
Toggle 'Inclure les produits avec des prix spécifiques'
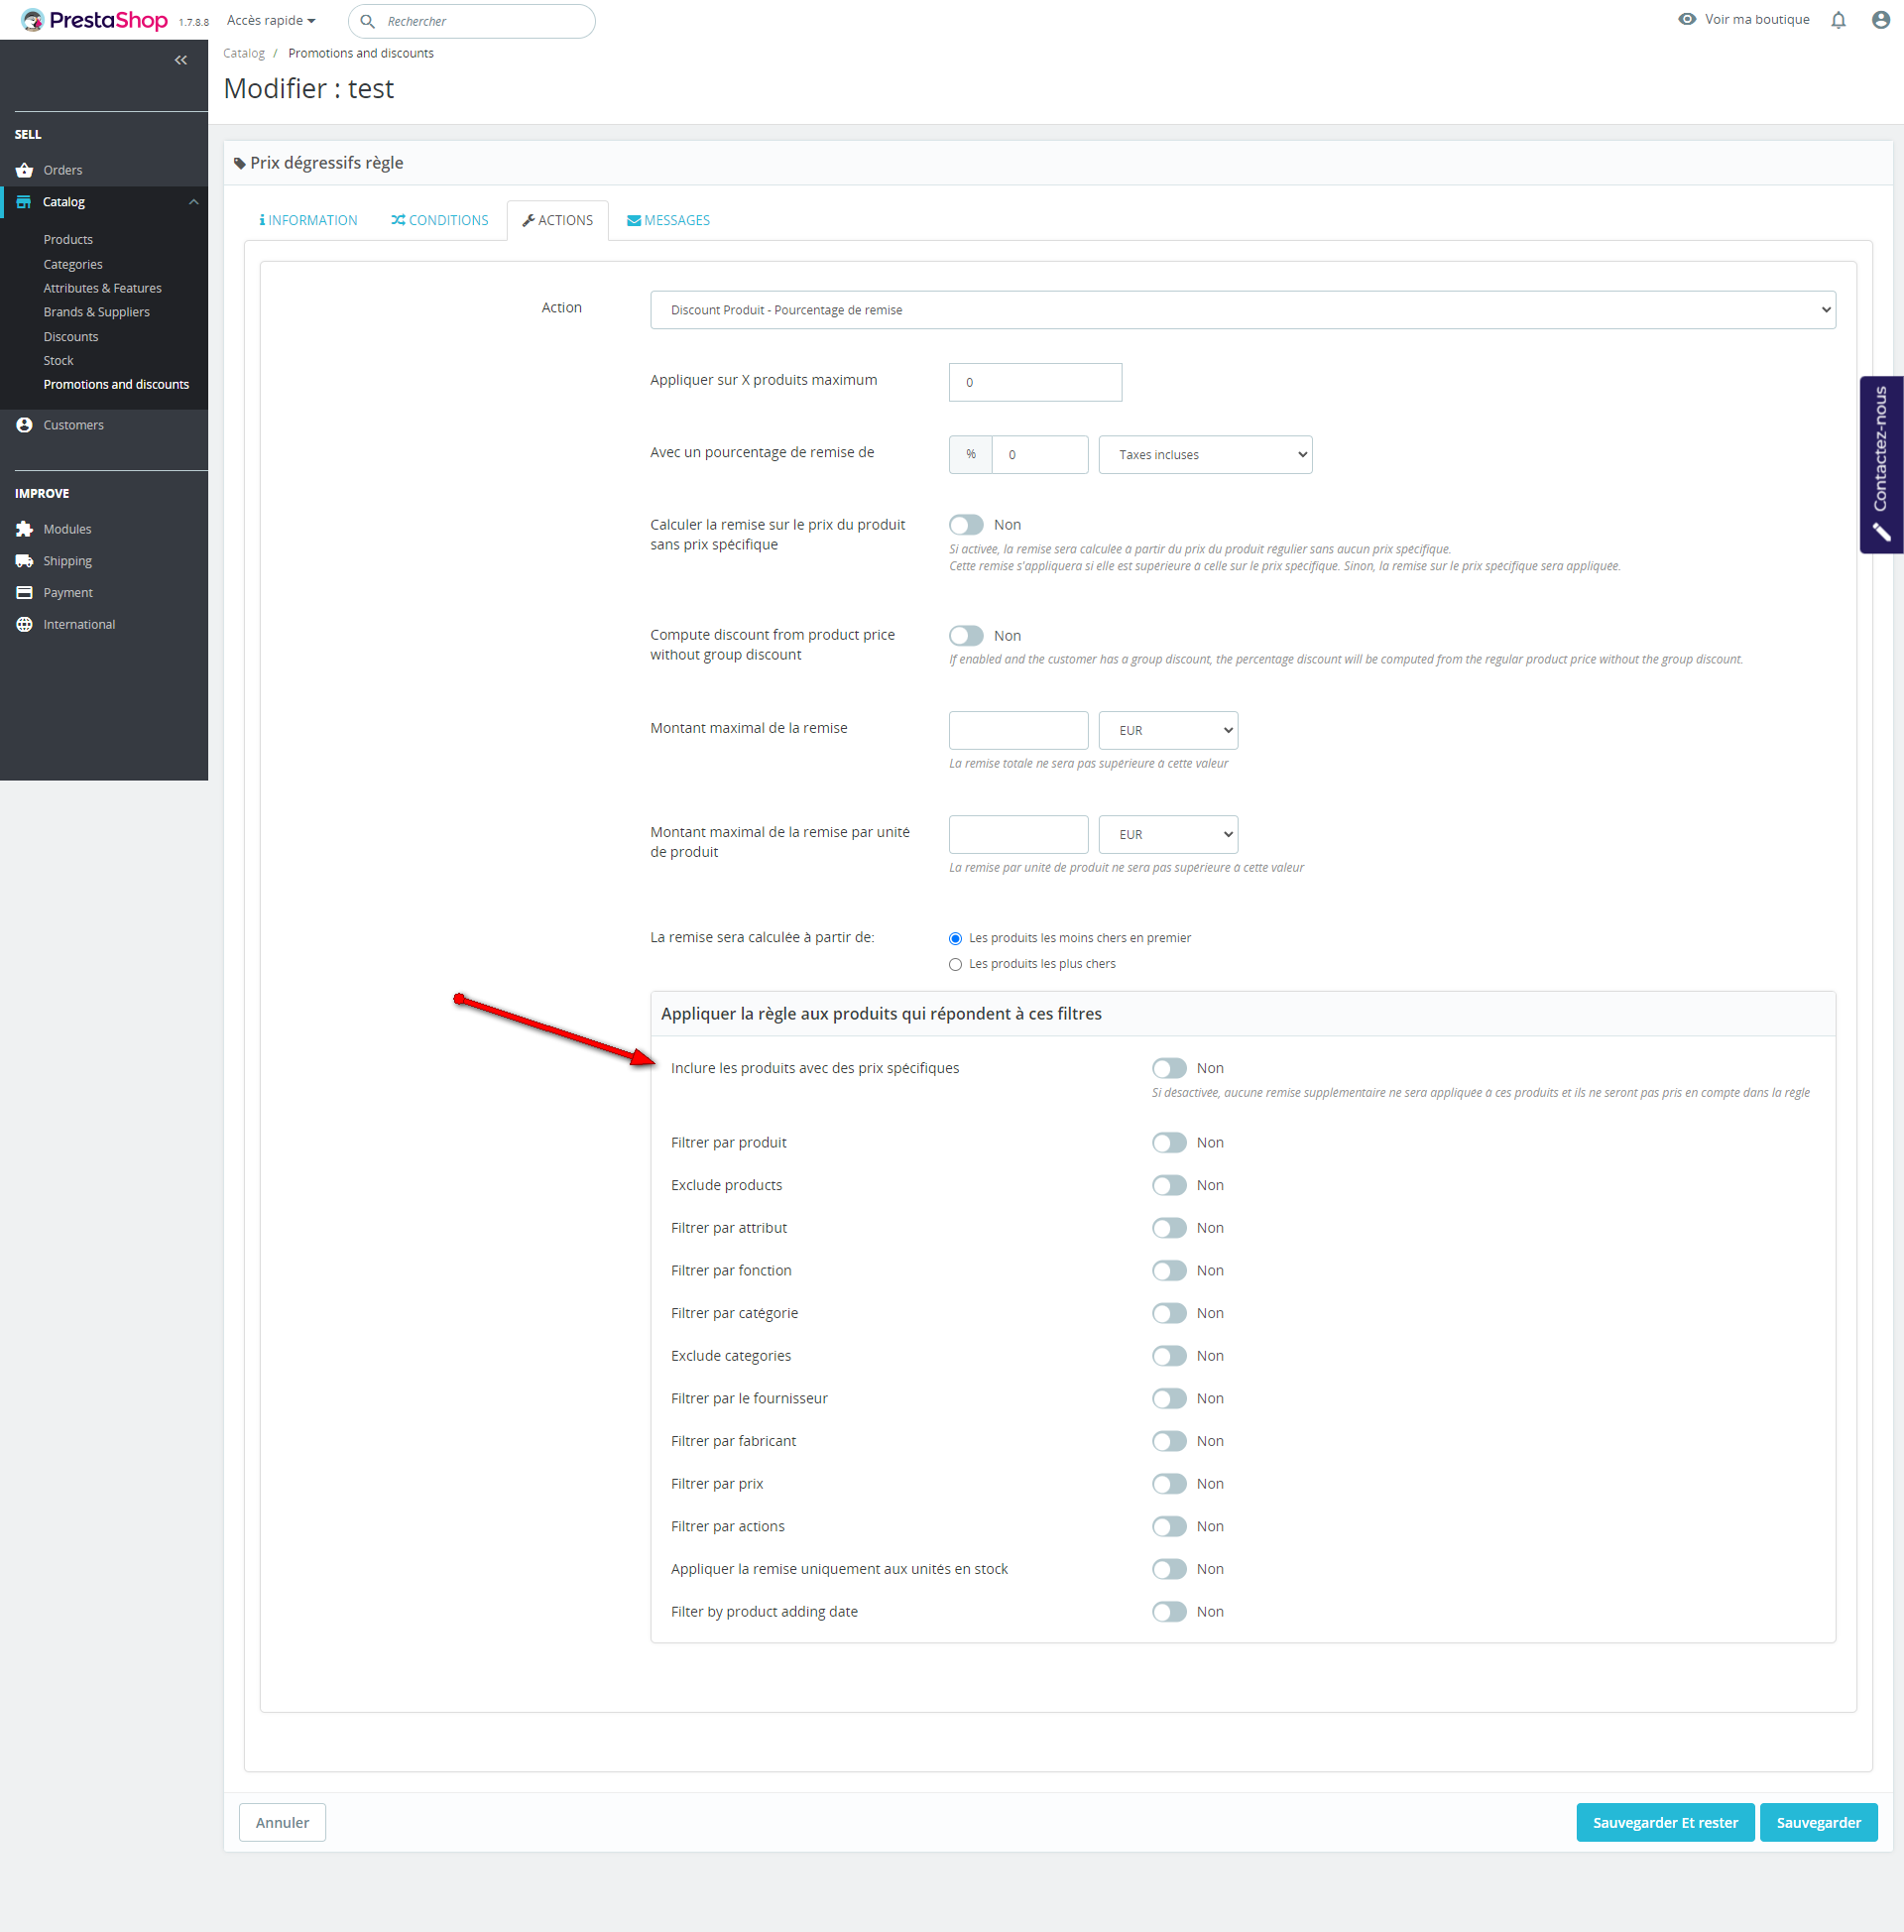click(1168, 1068)
